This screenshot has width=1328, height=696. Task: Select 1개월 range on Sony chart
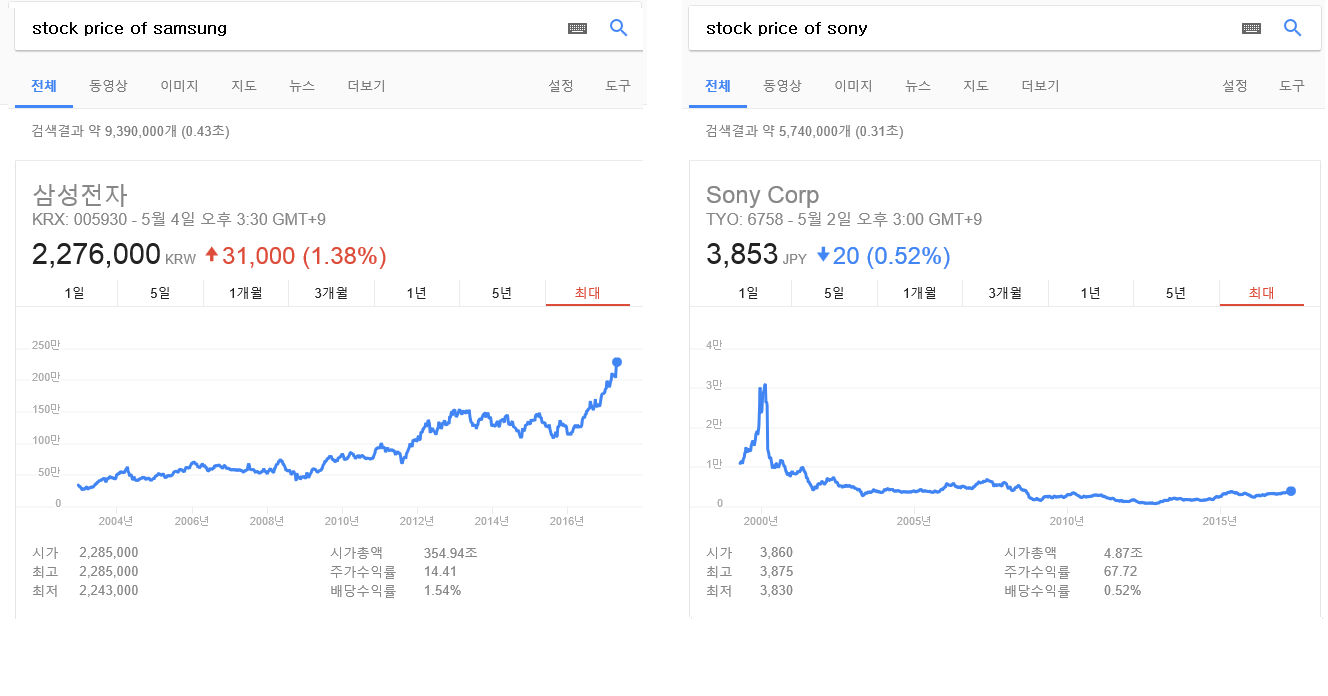click(919, 293)
